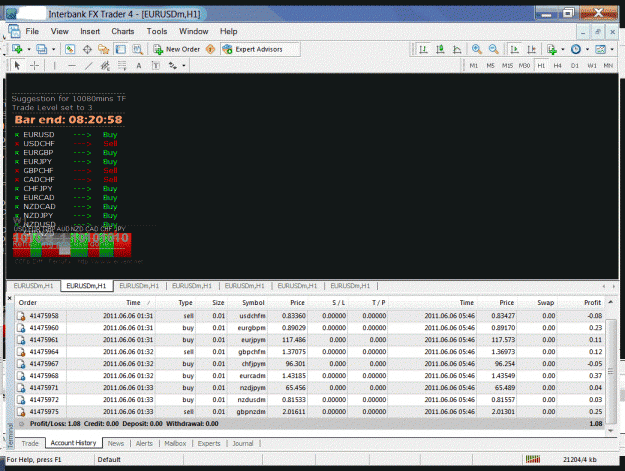Select the Trendline drawing tool
The image size is (625, 471).
88,66
